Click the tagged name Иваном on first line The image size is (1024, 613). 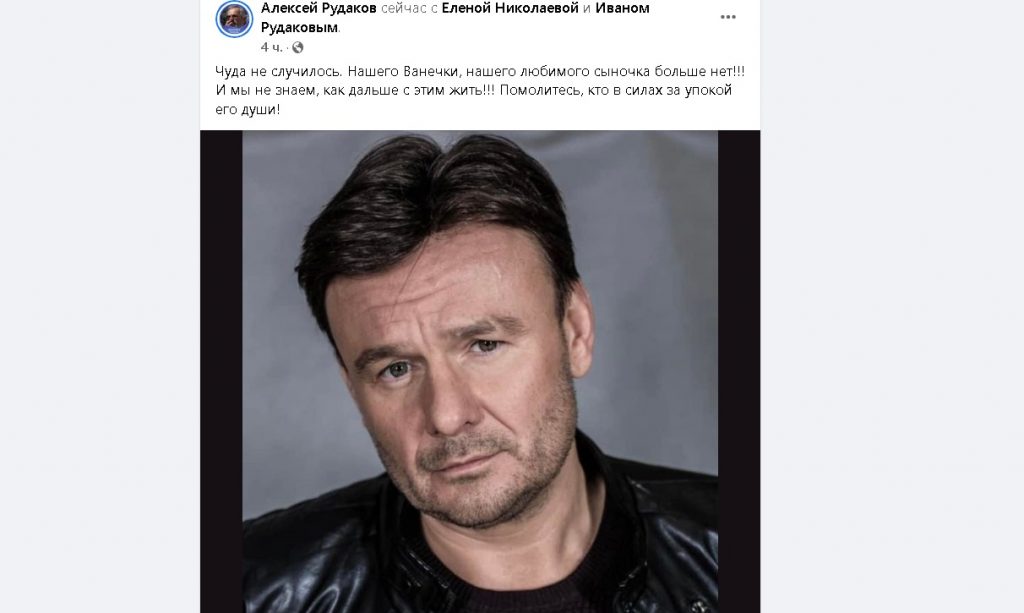click(622, 8)
